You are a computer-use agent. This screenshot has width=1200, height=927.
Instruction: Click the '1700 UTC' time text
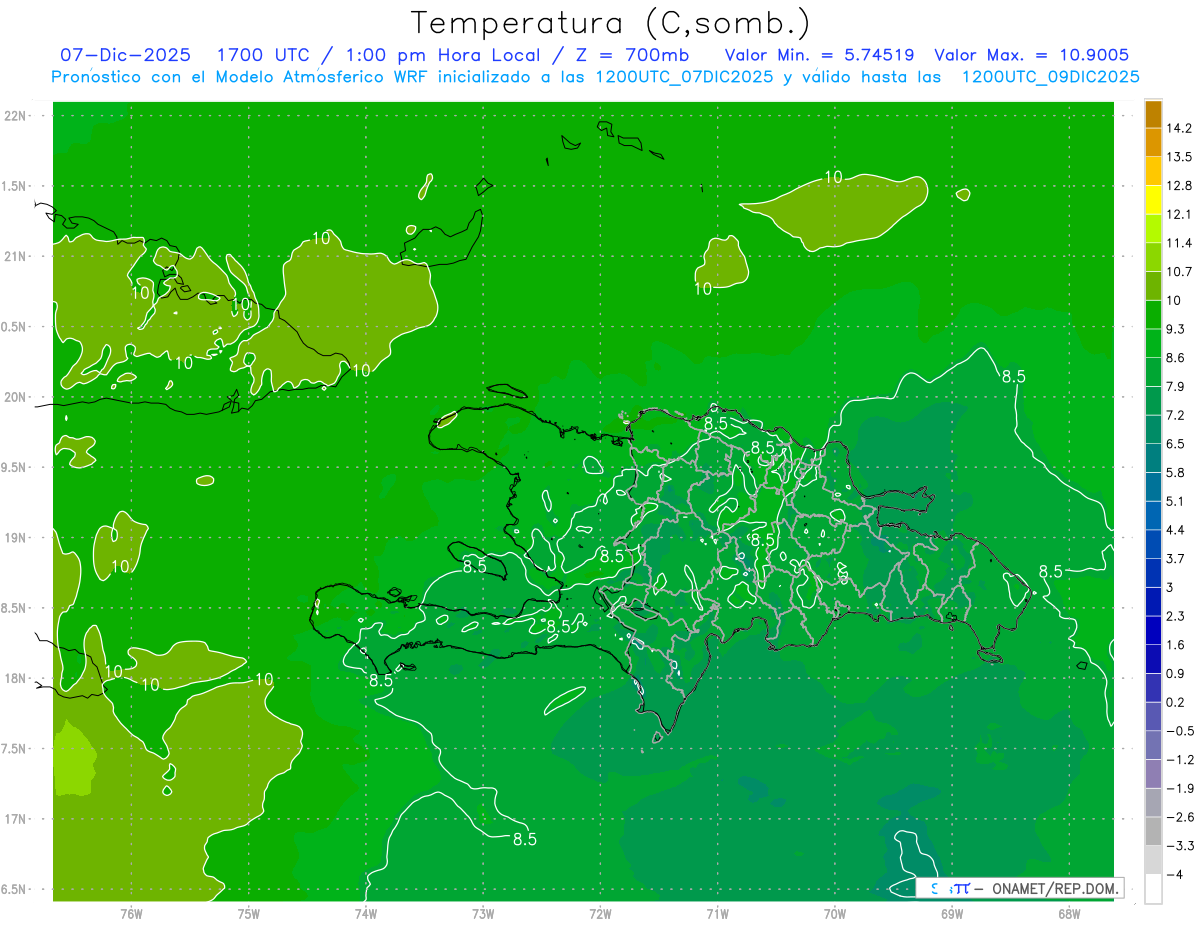click(x=264, y=55)
